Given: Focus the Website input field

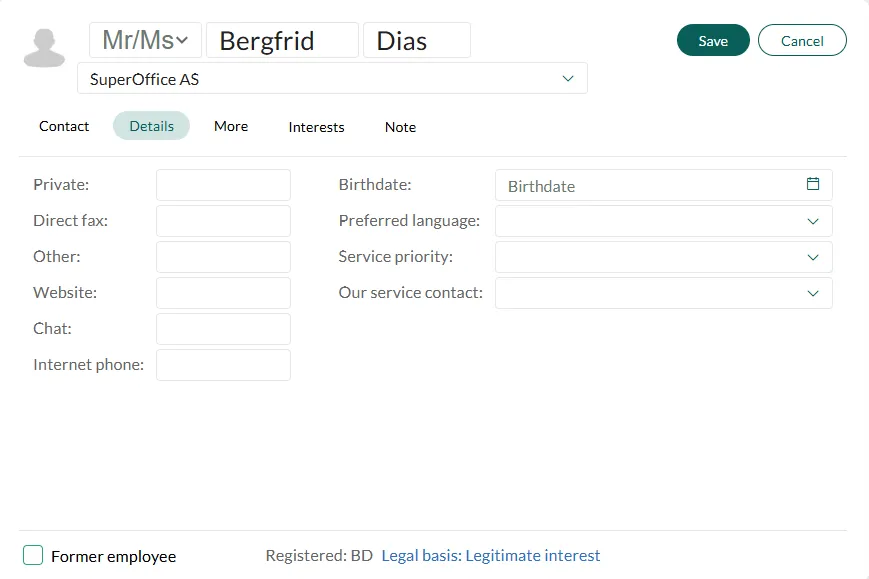Looking at the screenshot, I should click(x=223, y=293).
